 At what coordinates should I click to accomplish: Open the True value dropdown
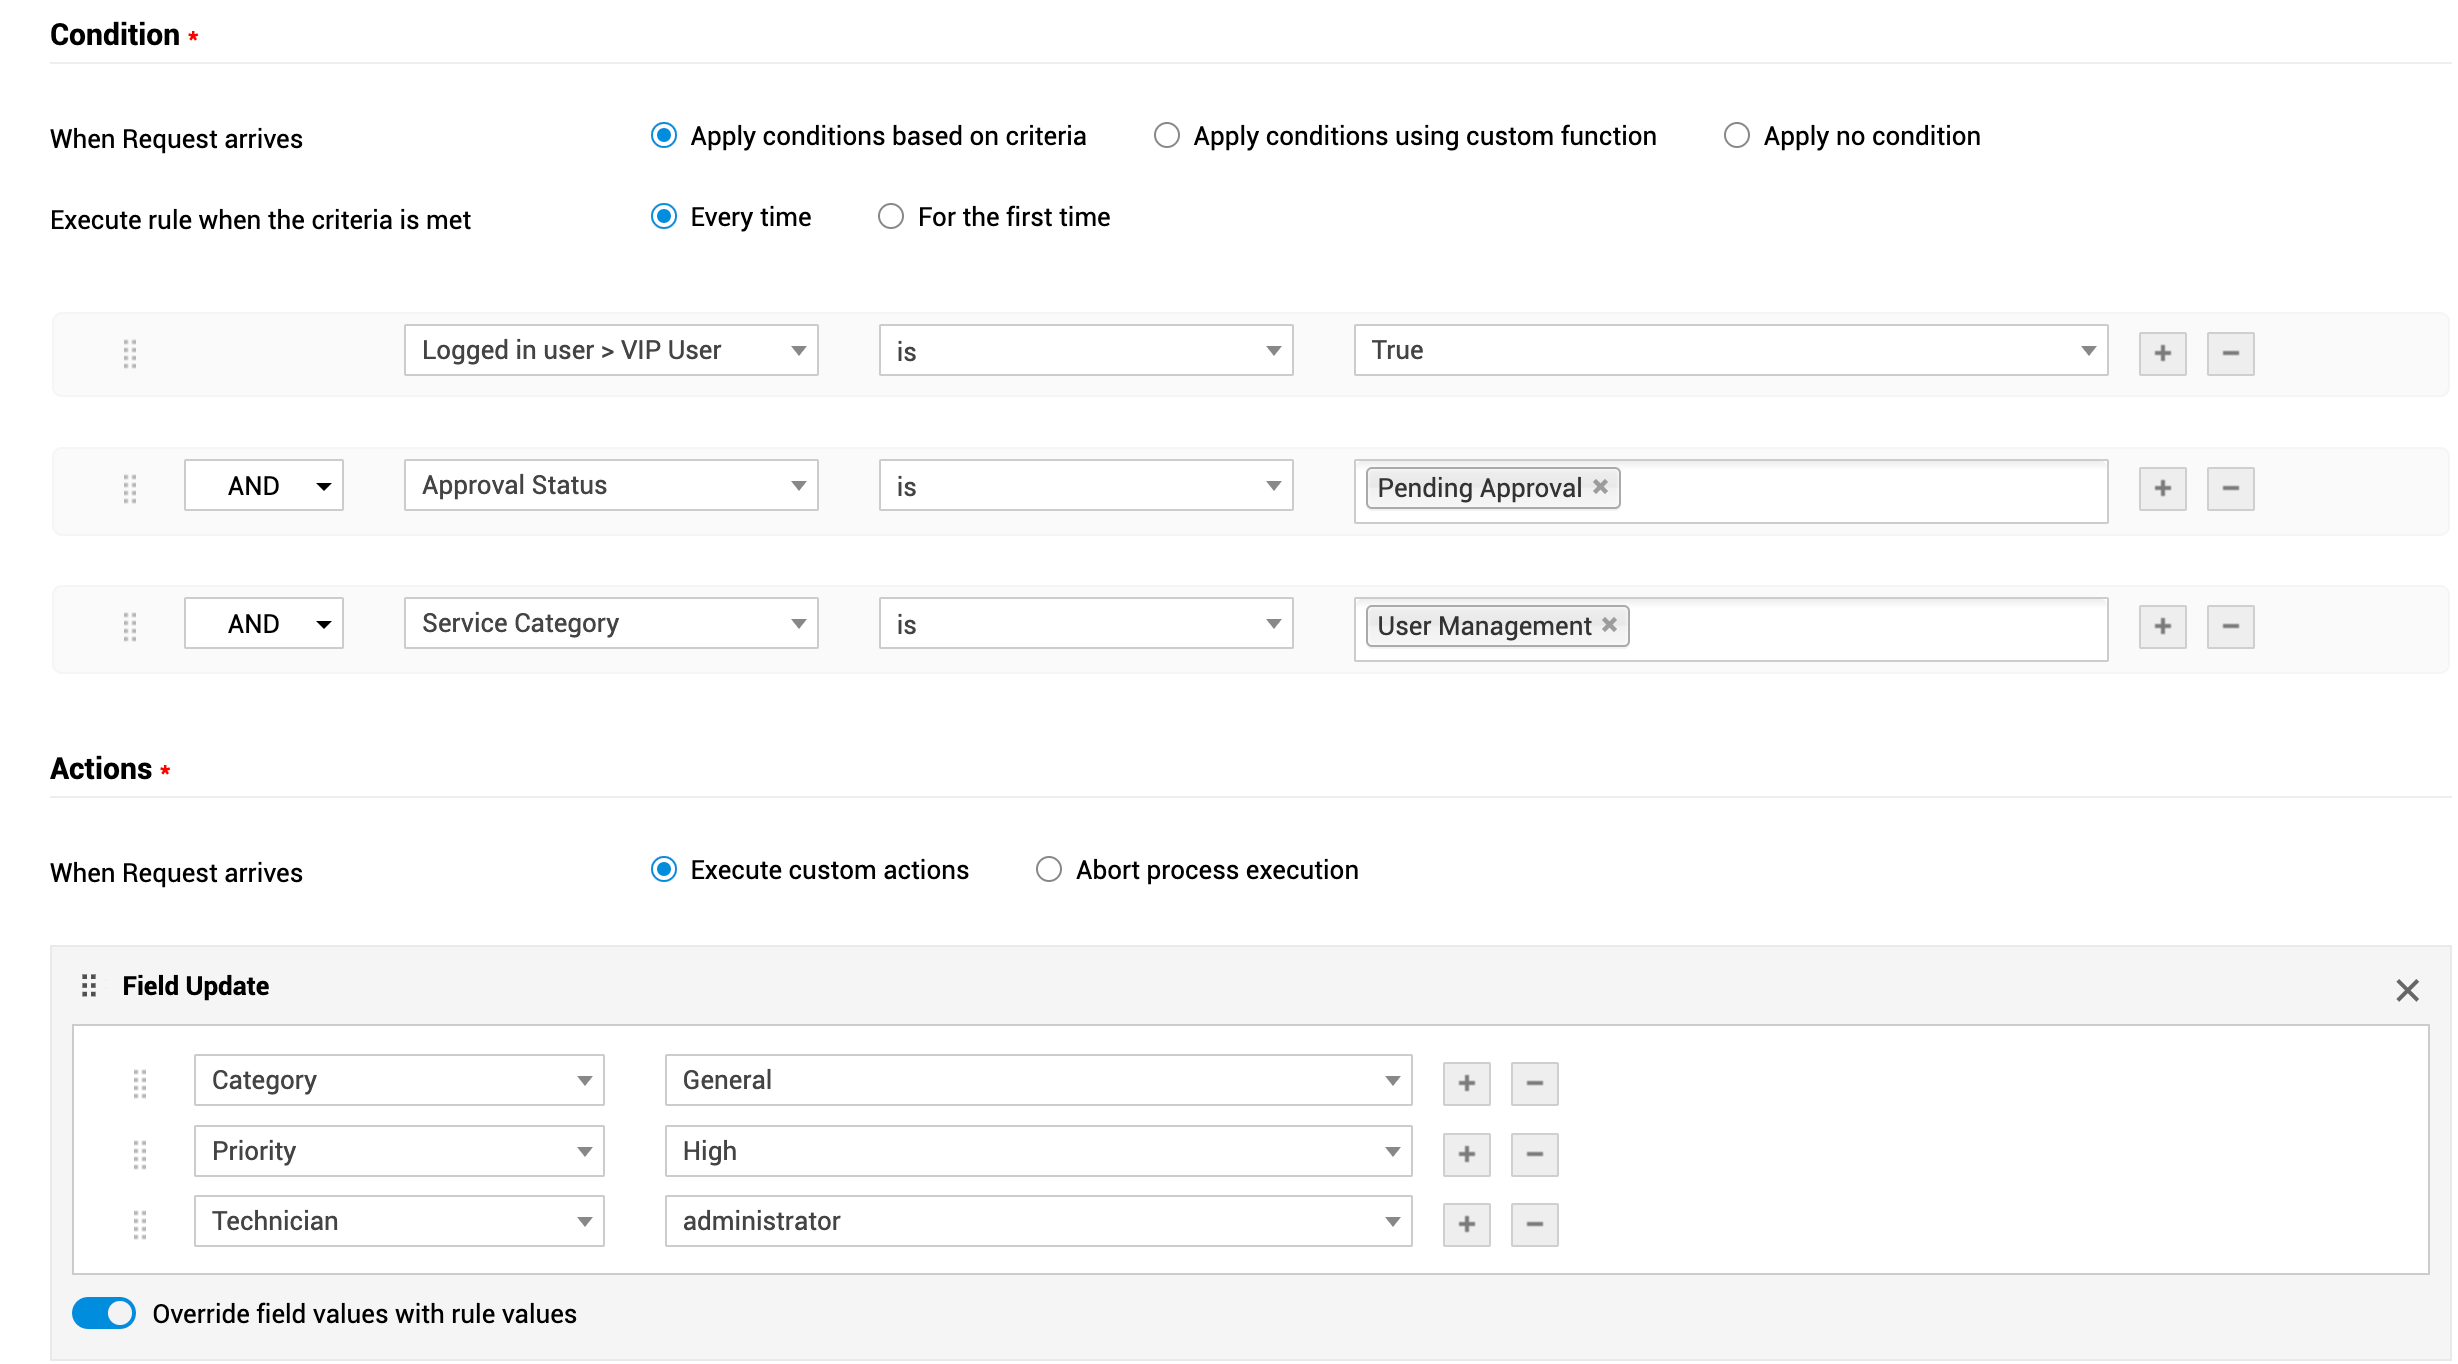(1730, 350)
